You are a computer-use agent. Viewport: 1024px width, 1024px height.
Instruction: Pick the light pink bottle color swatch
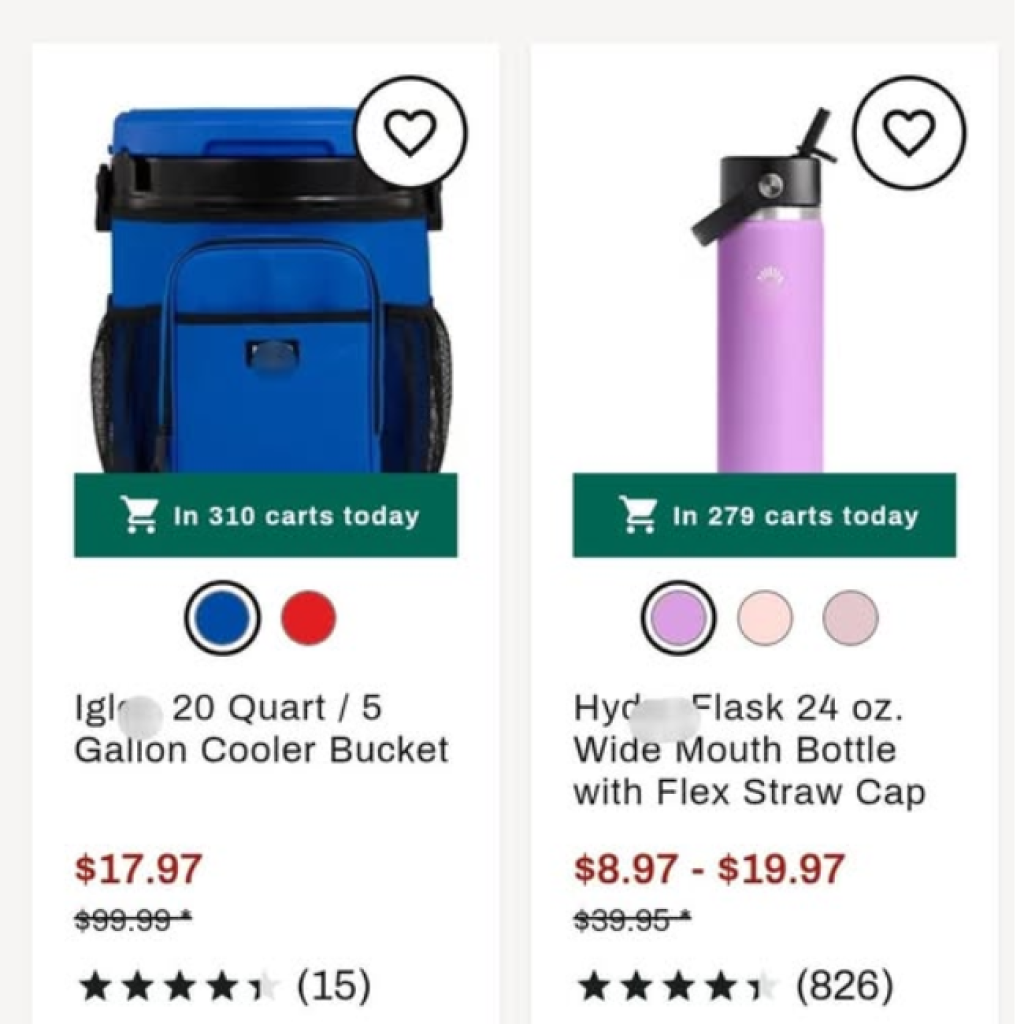point(765,618)
